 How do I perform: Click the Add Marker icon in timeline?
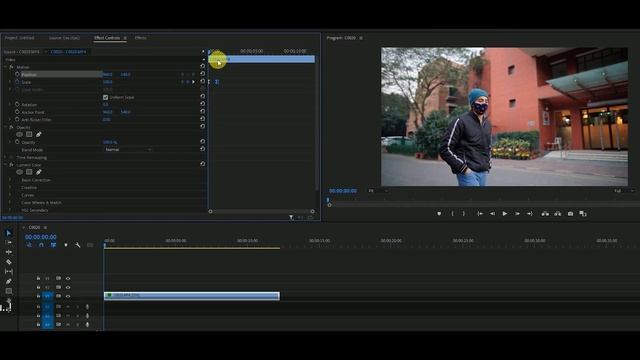coord(66,245)
